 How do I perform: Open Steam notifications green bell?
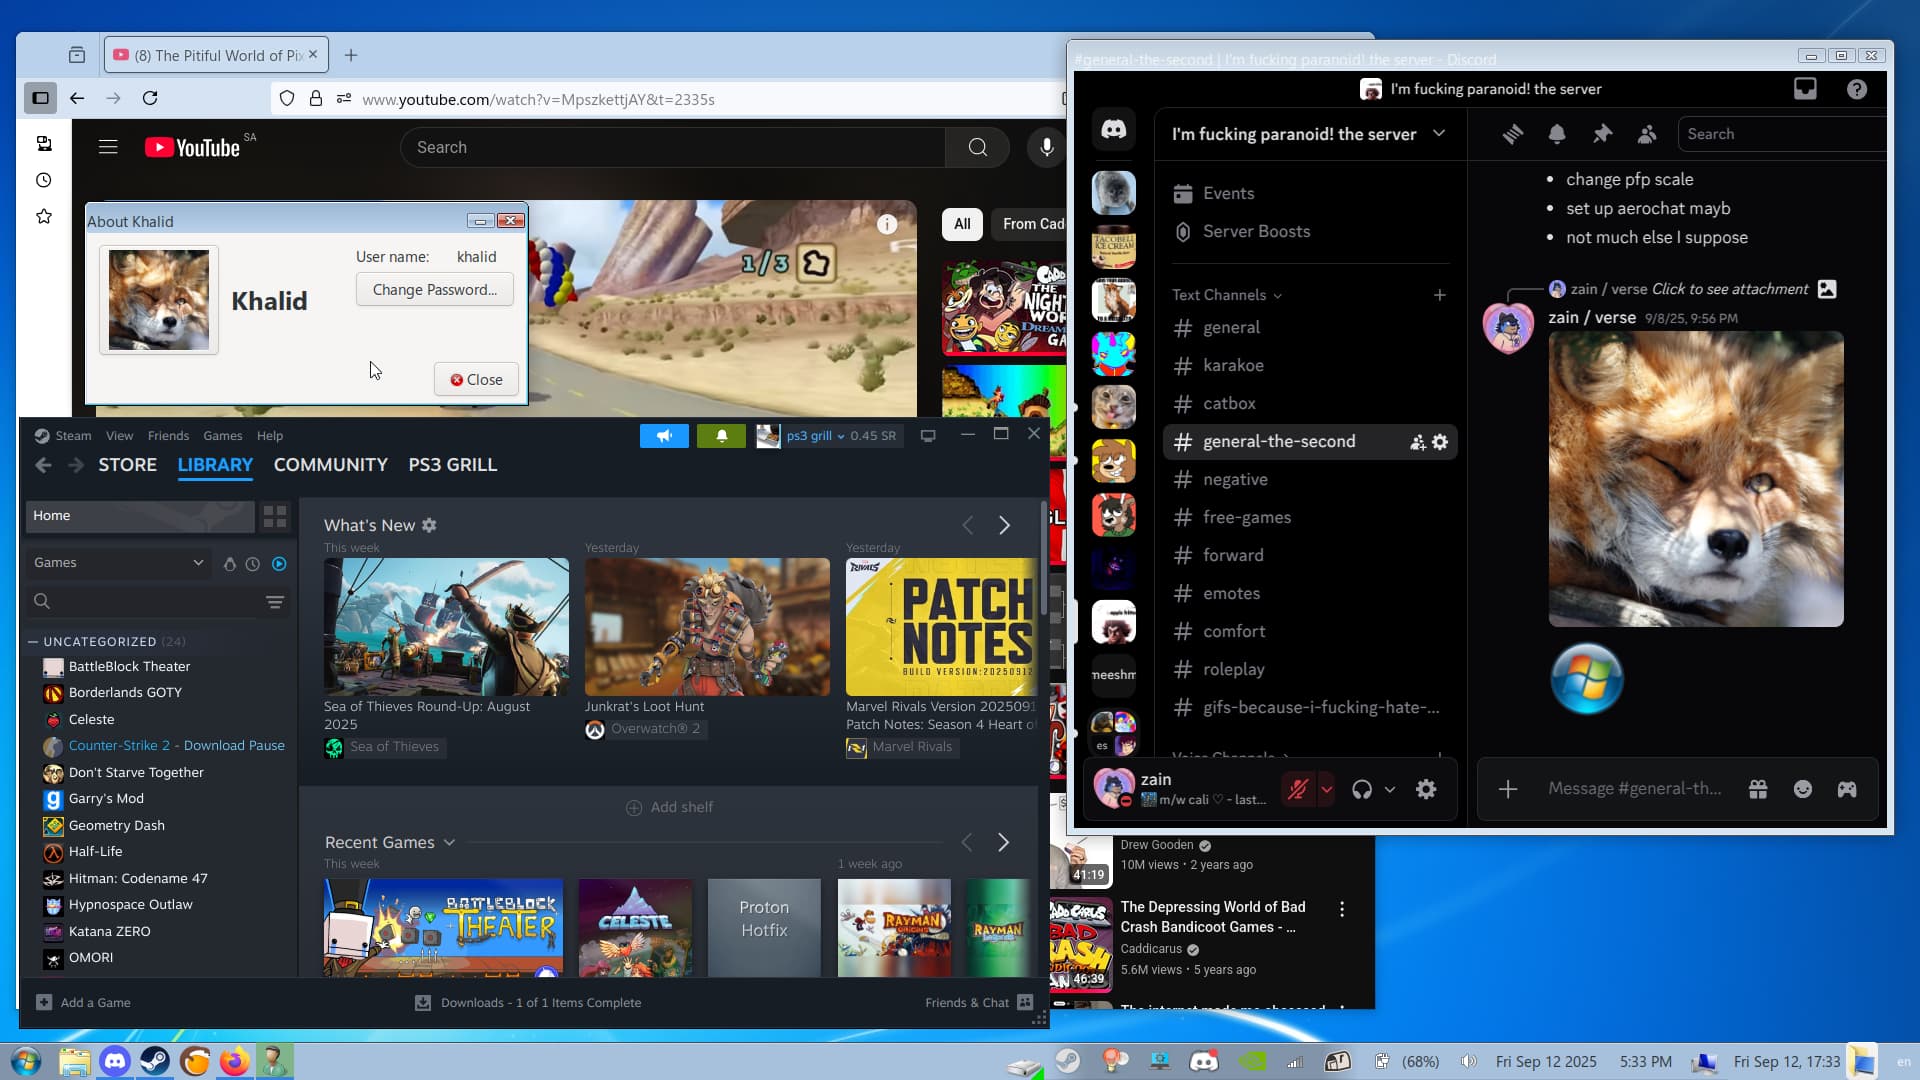click(x=721, y=436)
